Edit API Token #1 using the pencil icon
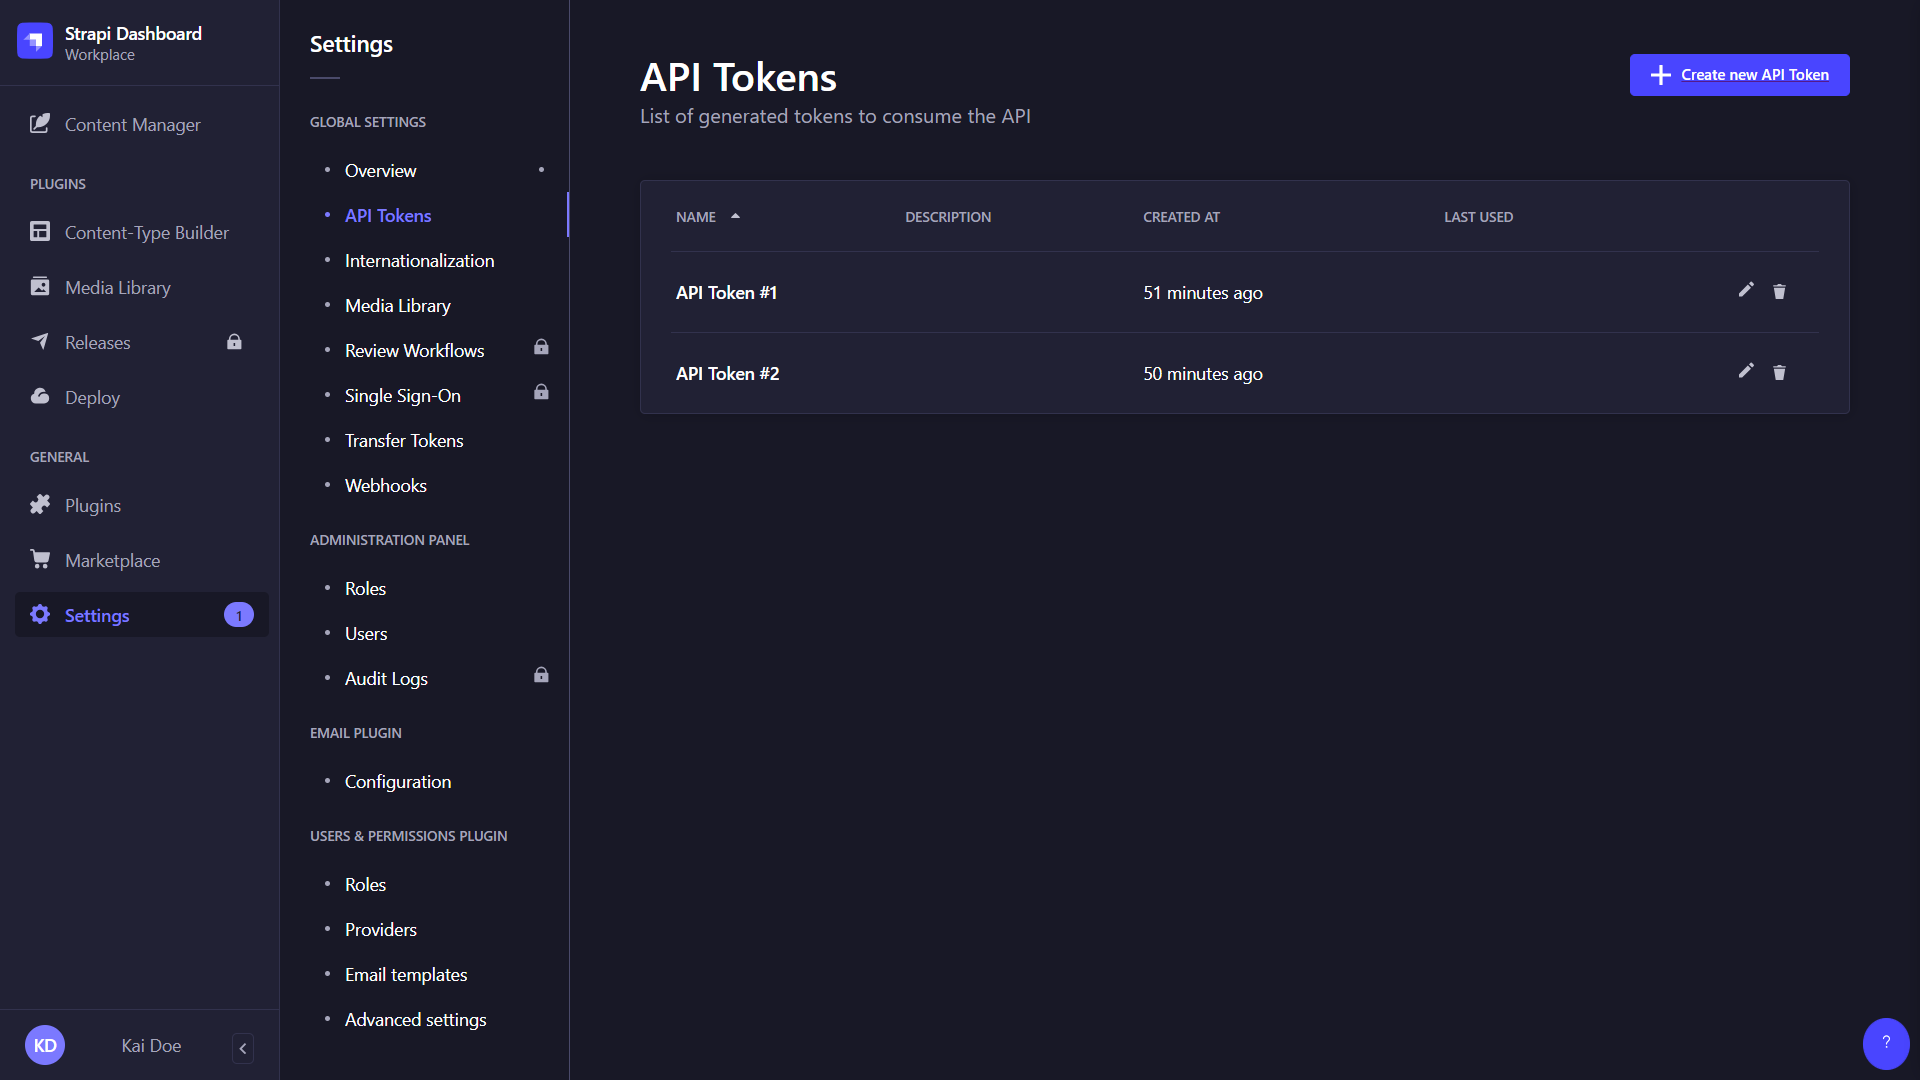The width and height of the screenshot is (1920, 1080). point(1745,290)
